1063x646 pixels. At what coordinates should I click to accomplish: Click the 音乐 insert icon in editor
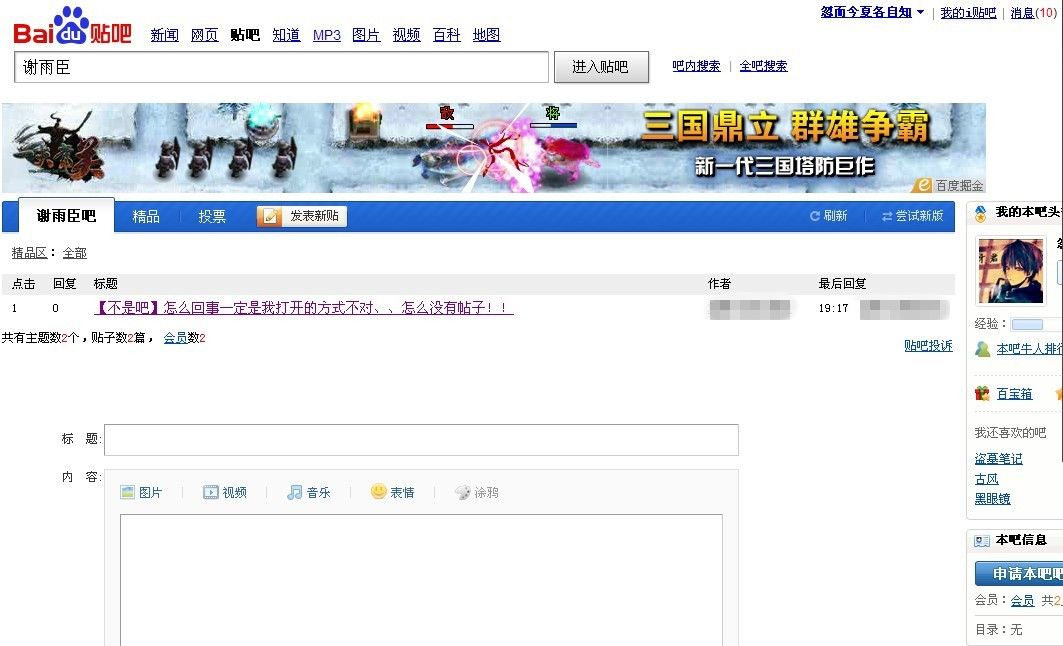[x=294, y=492]
